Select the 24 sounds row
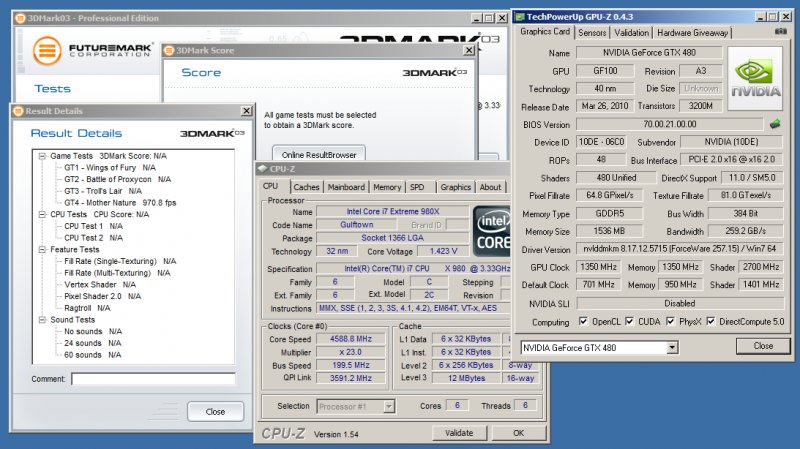Viewport: 800px width, 449px height. 93,343
